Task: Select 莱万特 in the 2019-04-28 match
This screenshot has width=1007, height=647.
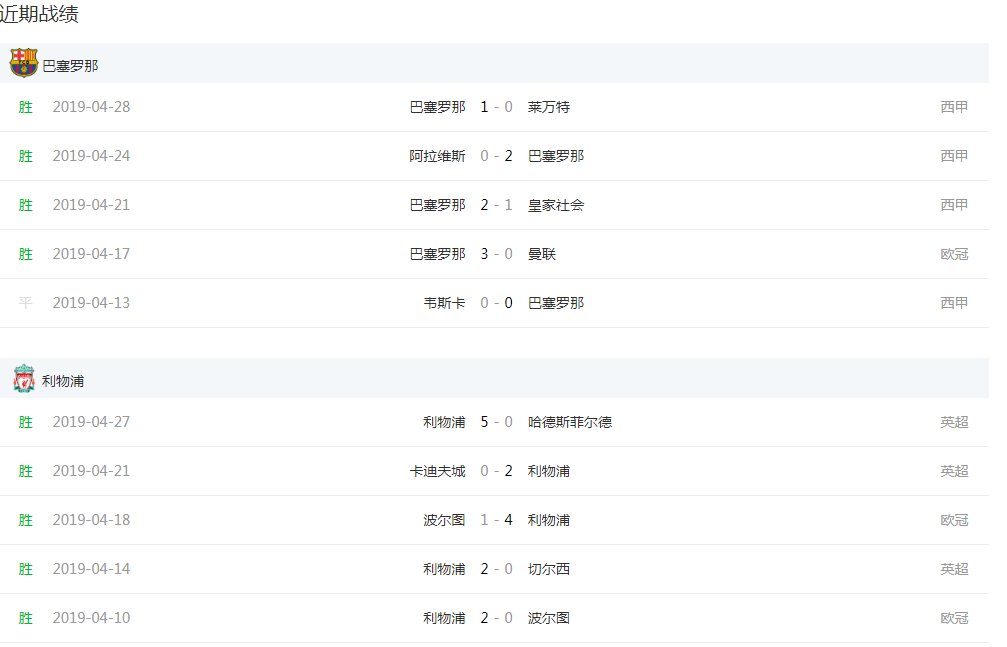Action: 549,107
